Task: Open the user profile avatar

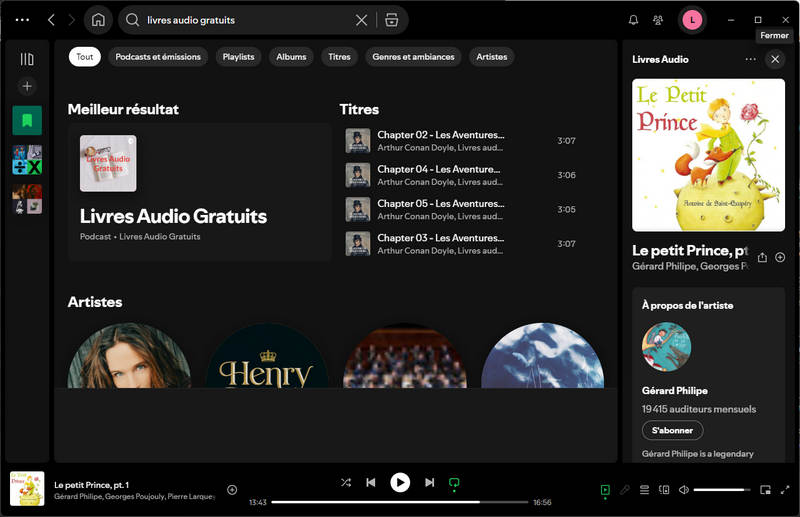Action: point(692,20)
